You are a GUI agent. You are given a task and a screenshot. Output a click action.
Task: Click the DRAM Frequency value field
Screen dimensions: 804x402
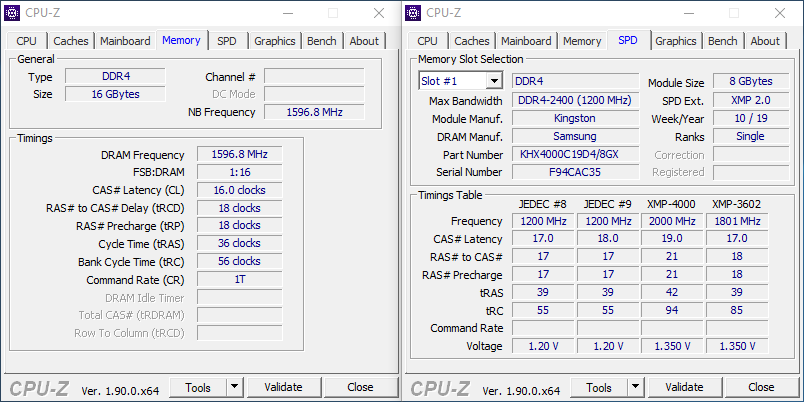pyautogui.click(x=239, y=155)
